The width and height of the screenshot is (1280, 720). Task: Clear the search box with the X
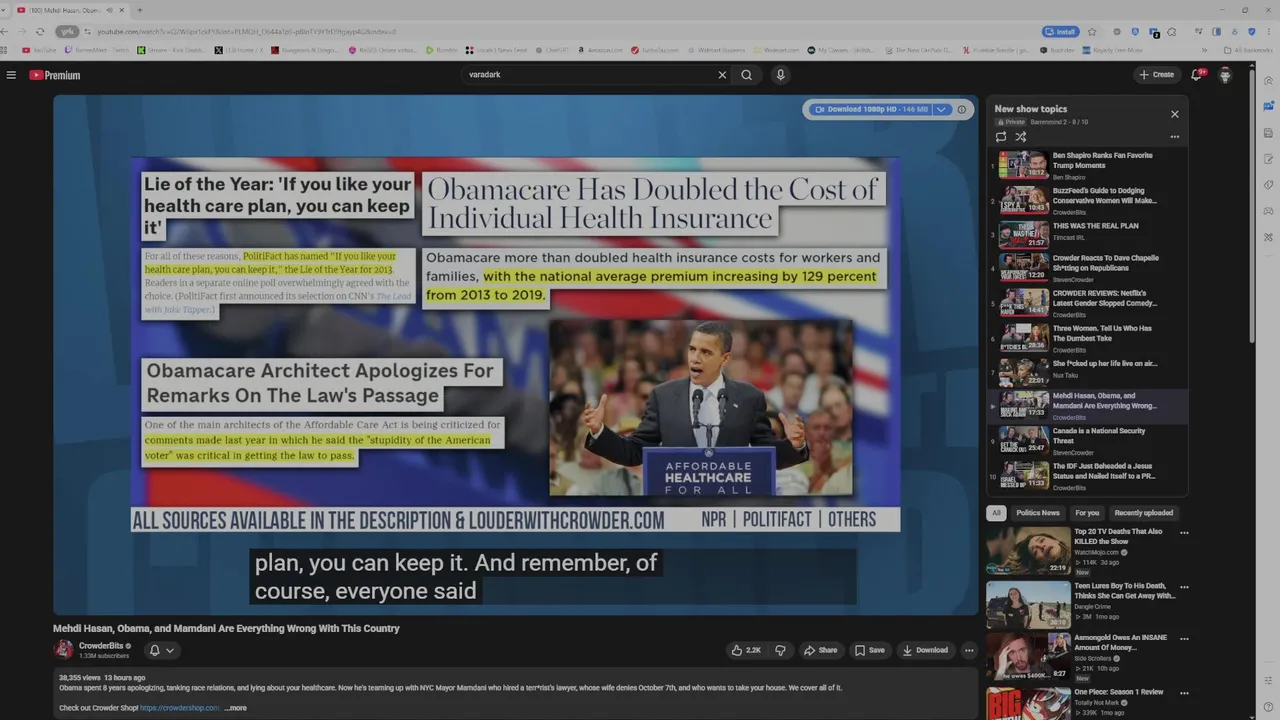click(x=722, y=75)
